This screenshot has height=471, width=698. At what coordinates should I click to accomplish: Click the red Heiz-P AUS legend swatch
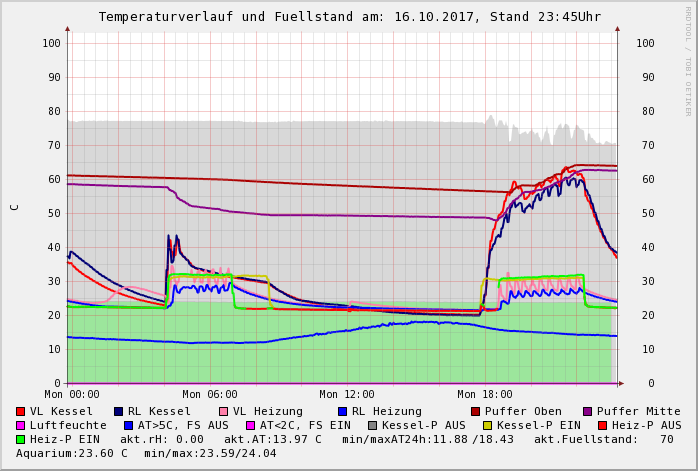coord(602,425)
